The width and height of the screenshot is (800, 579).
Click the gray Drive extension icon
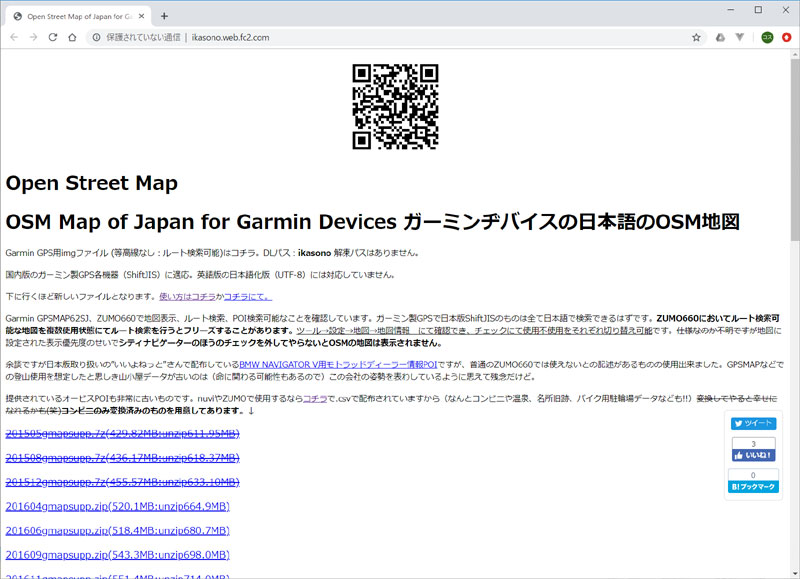pyautogui.click(x=720, y=37)
